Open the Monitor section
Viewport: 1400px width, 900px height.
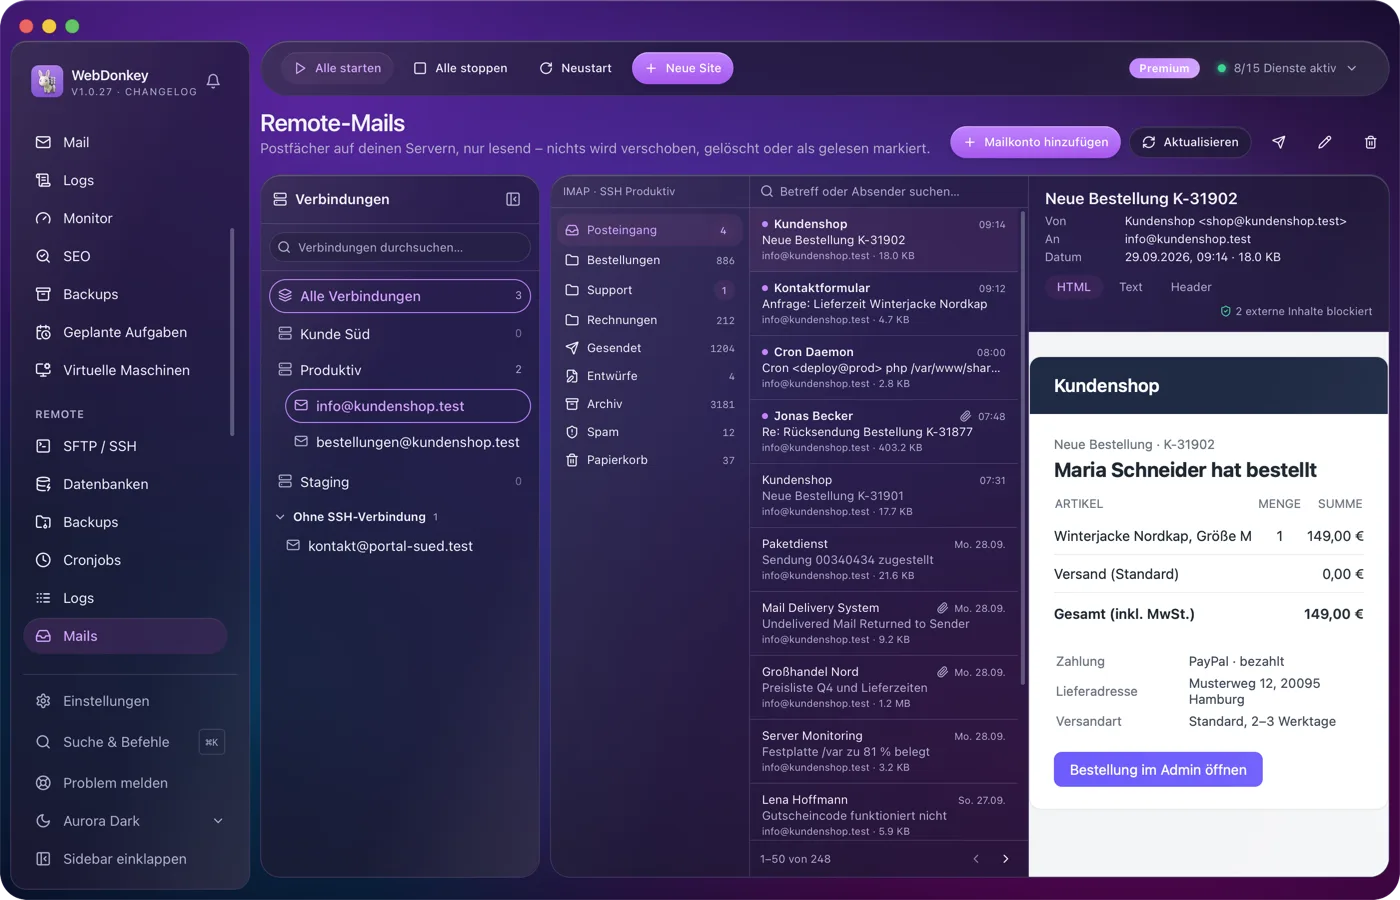pos(126,218)
